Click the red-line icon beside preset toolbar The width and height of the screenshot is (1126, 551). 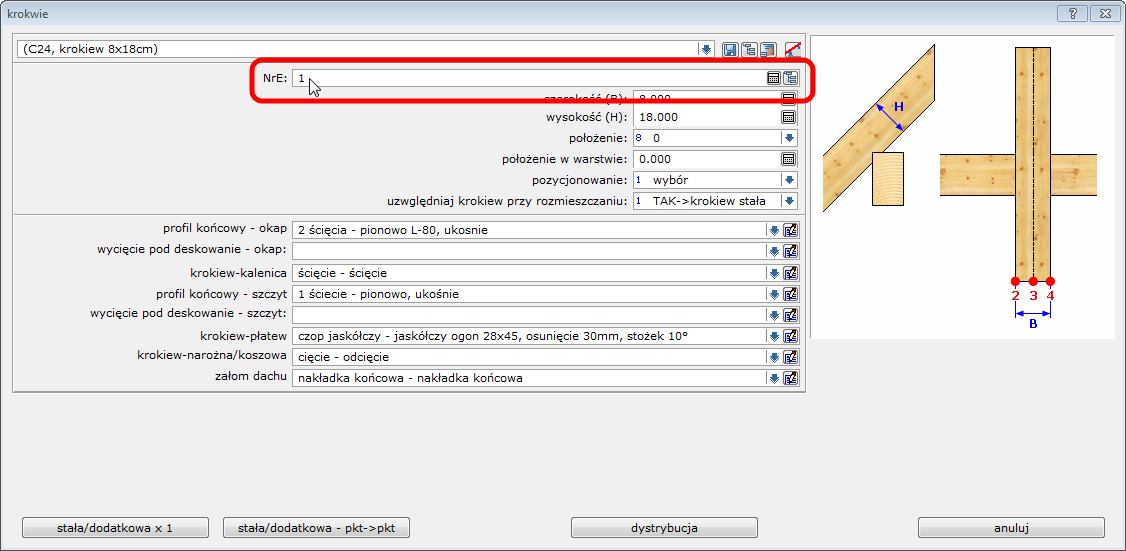[793, 49]
